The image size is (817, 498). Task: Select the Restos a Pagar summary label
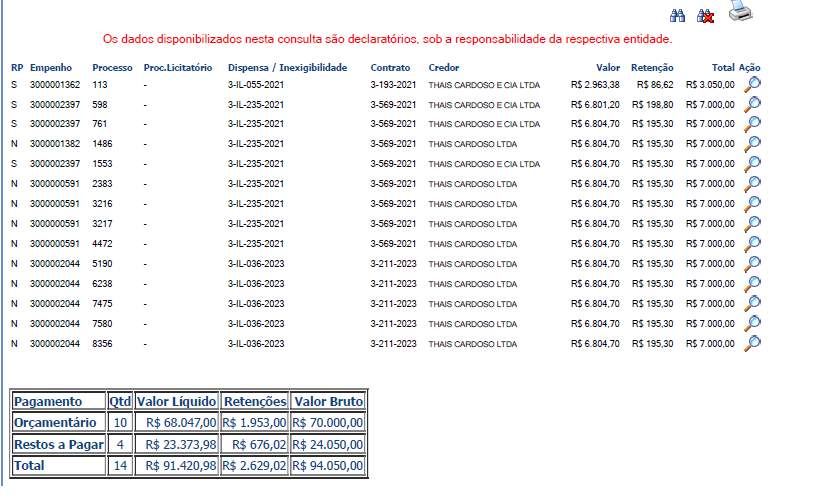tap(58, 444)
